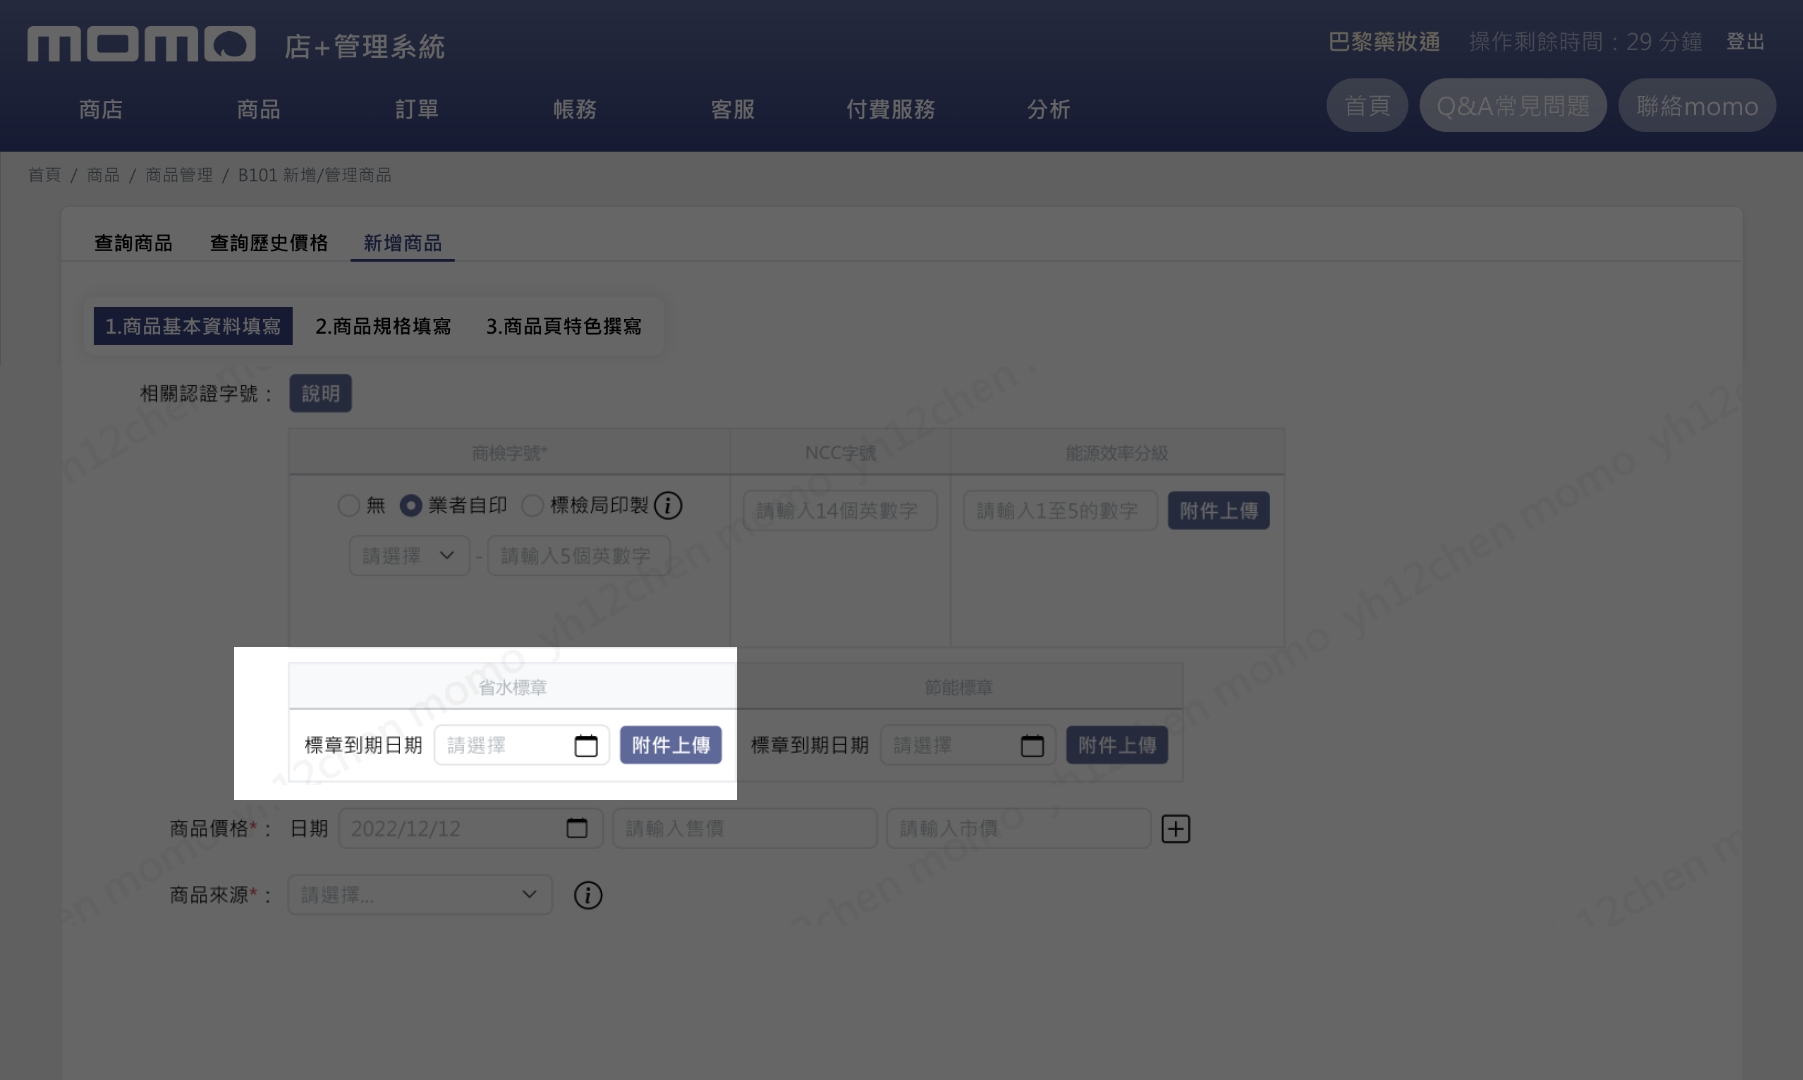Select the 標檢局印製 radio option

pos(533,506)
